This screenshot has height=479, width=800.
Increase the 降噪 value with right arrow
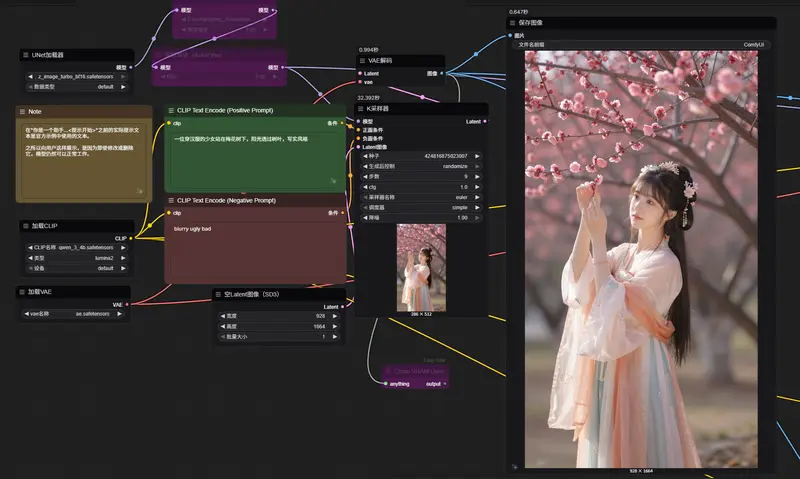(477, 218)
